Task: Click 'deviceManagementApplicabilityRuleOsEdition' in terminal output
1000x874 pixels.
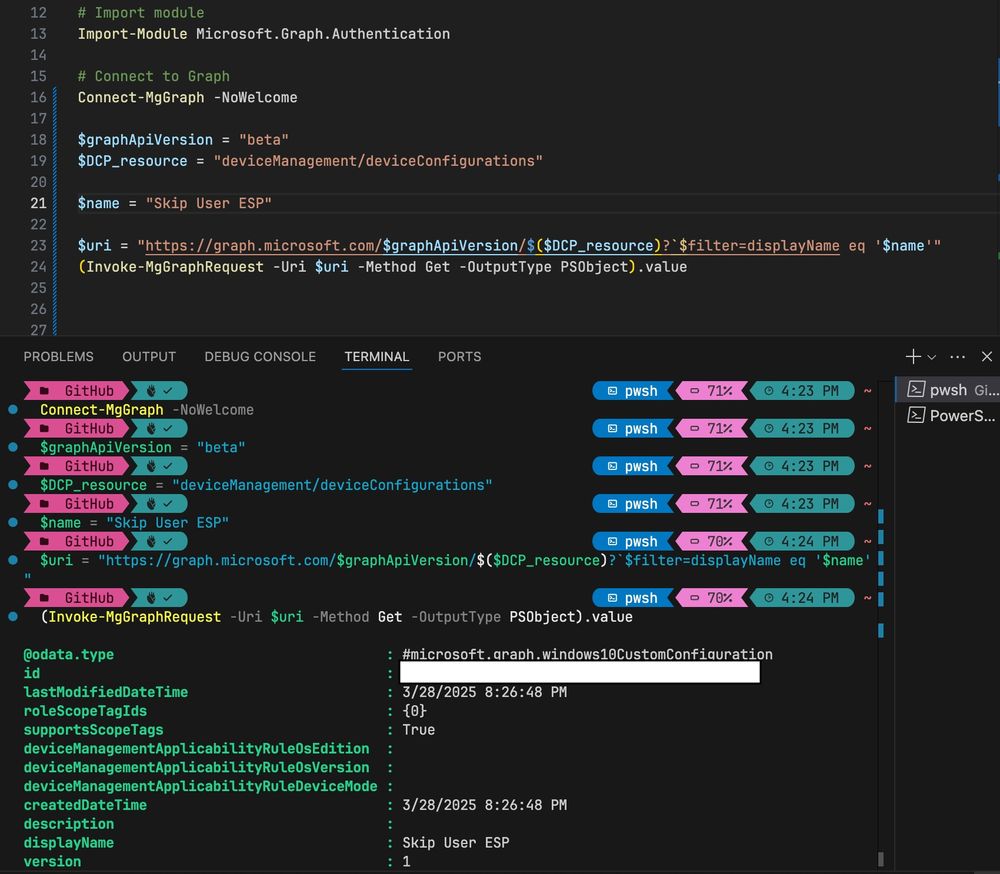Action: [x=196, y=749]
